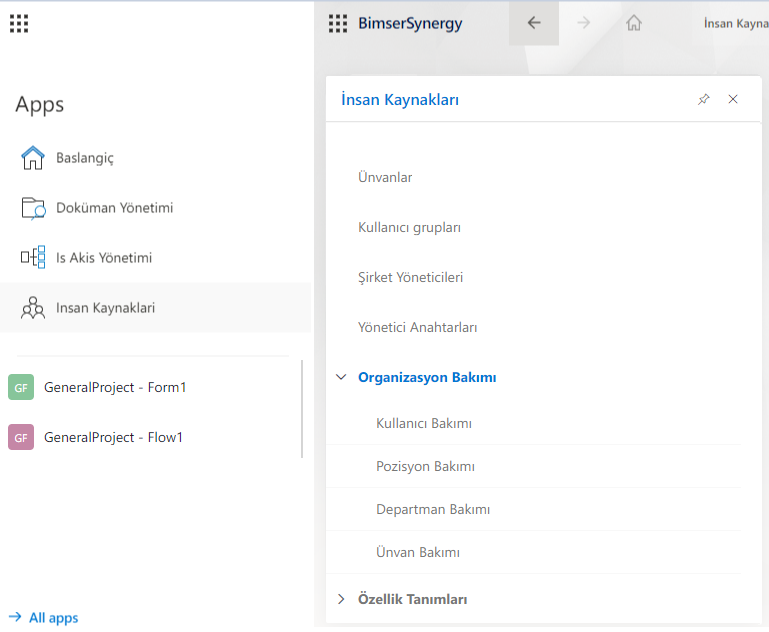Pin the İnsan Kaynakları panel
Viewport: 769px width, 632px height.
pyautogui.click(x=704, y=99)
